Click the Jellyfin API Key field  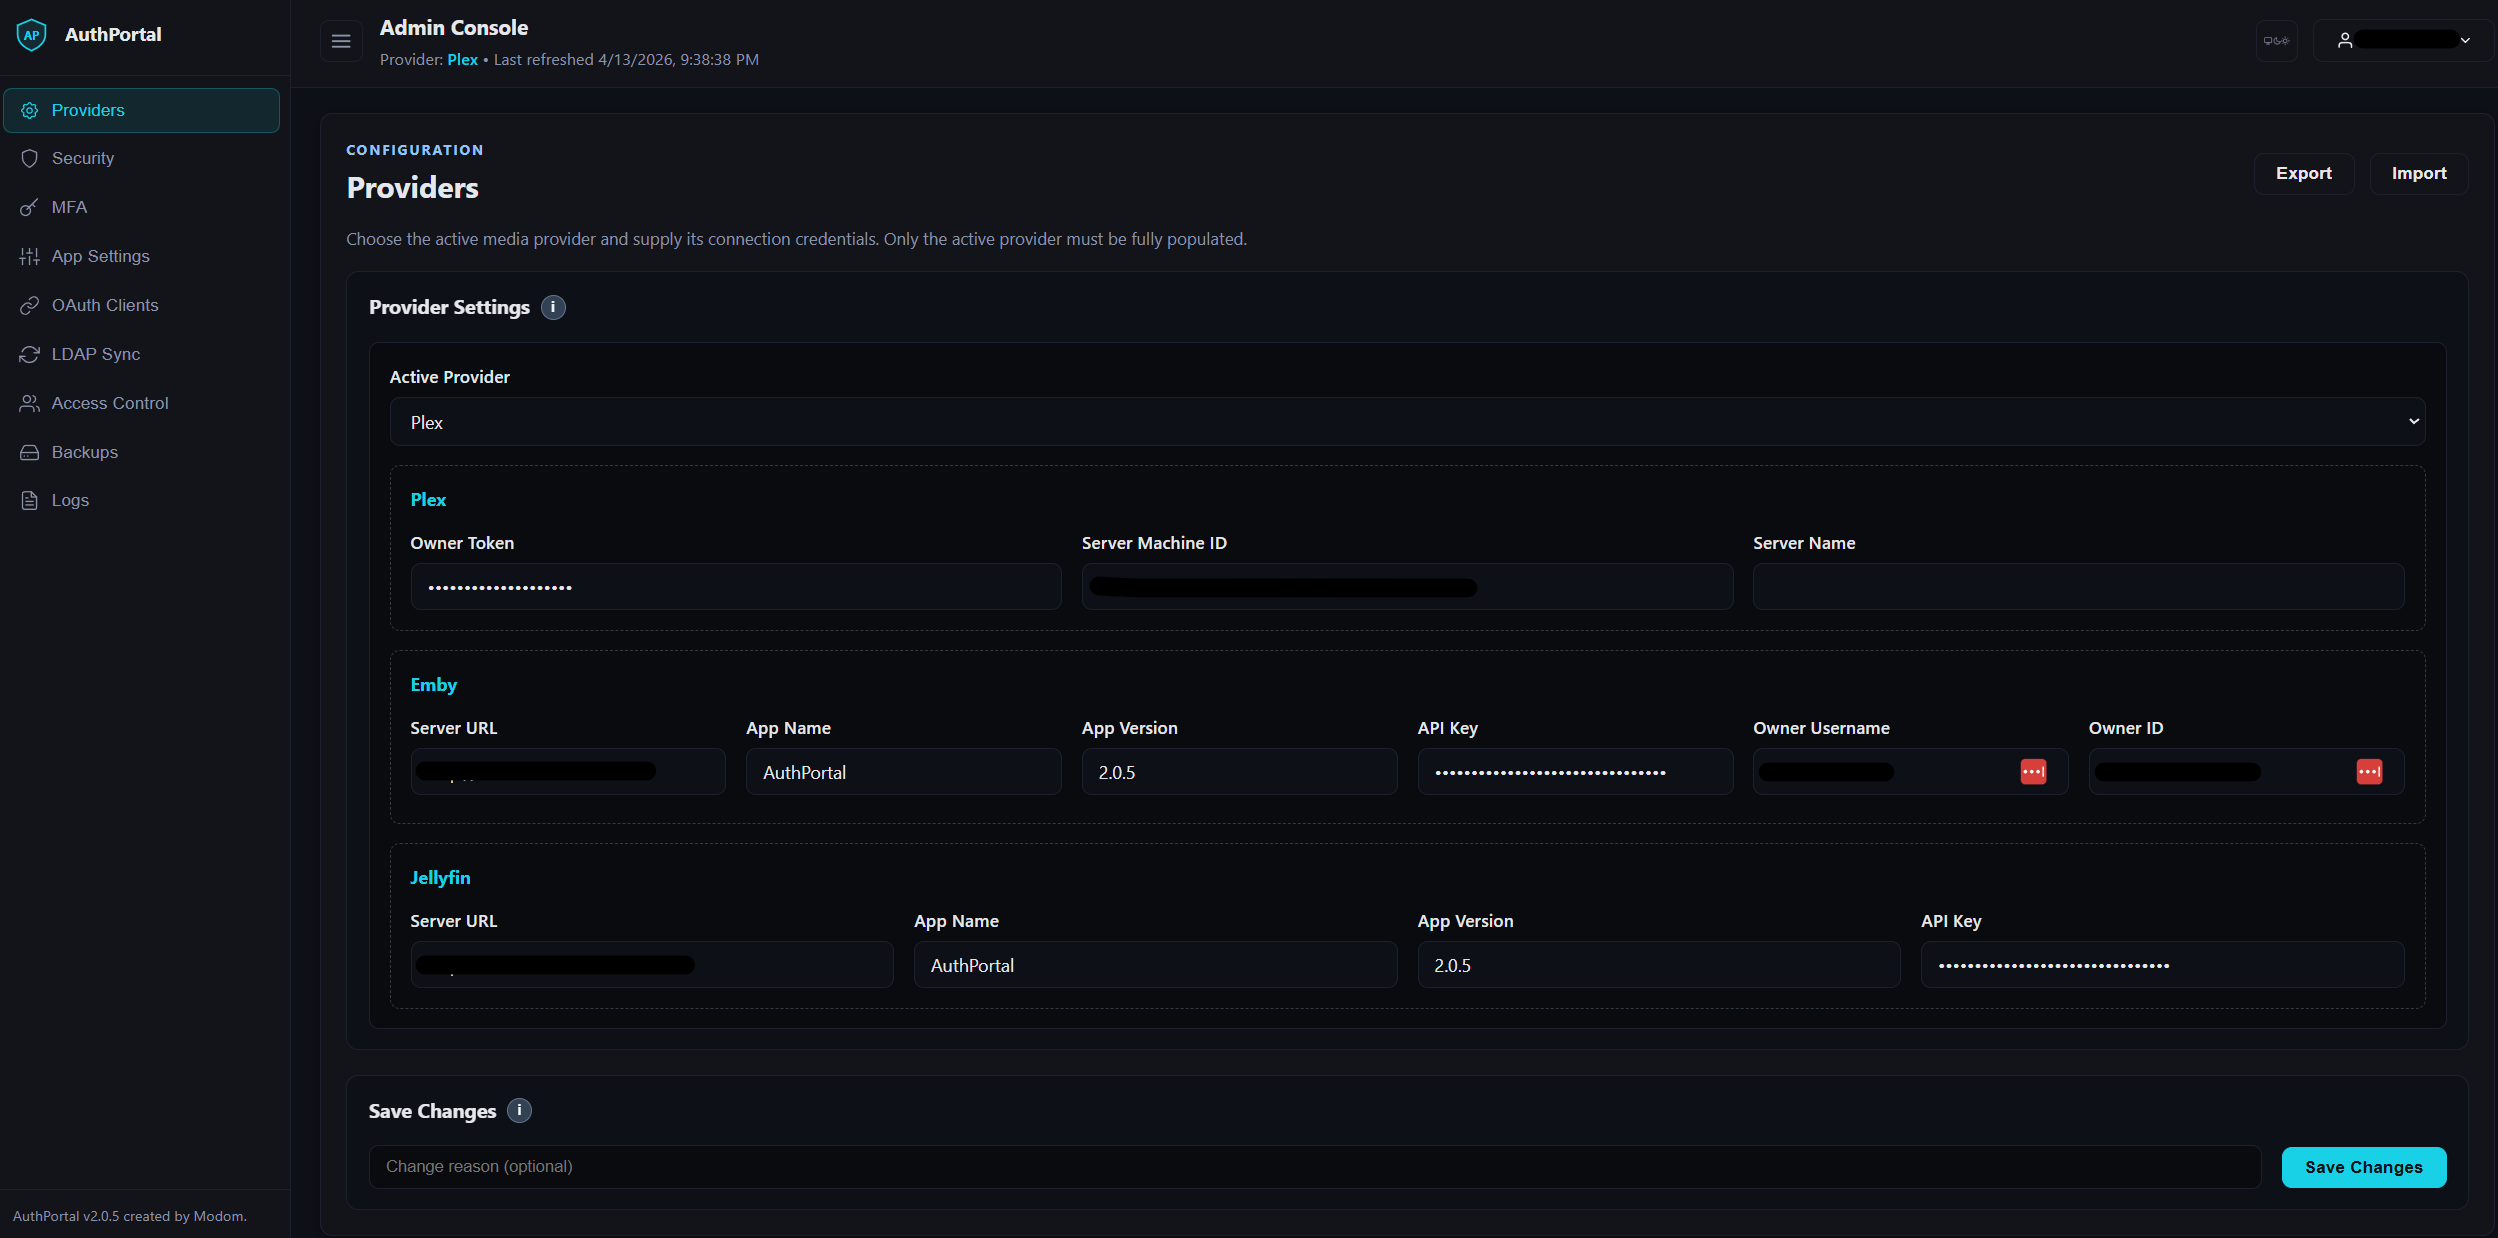click(x=2162, y=965)
